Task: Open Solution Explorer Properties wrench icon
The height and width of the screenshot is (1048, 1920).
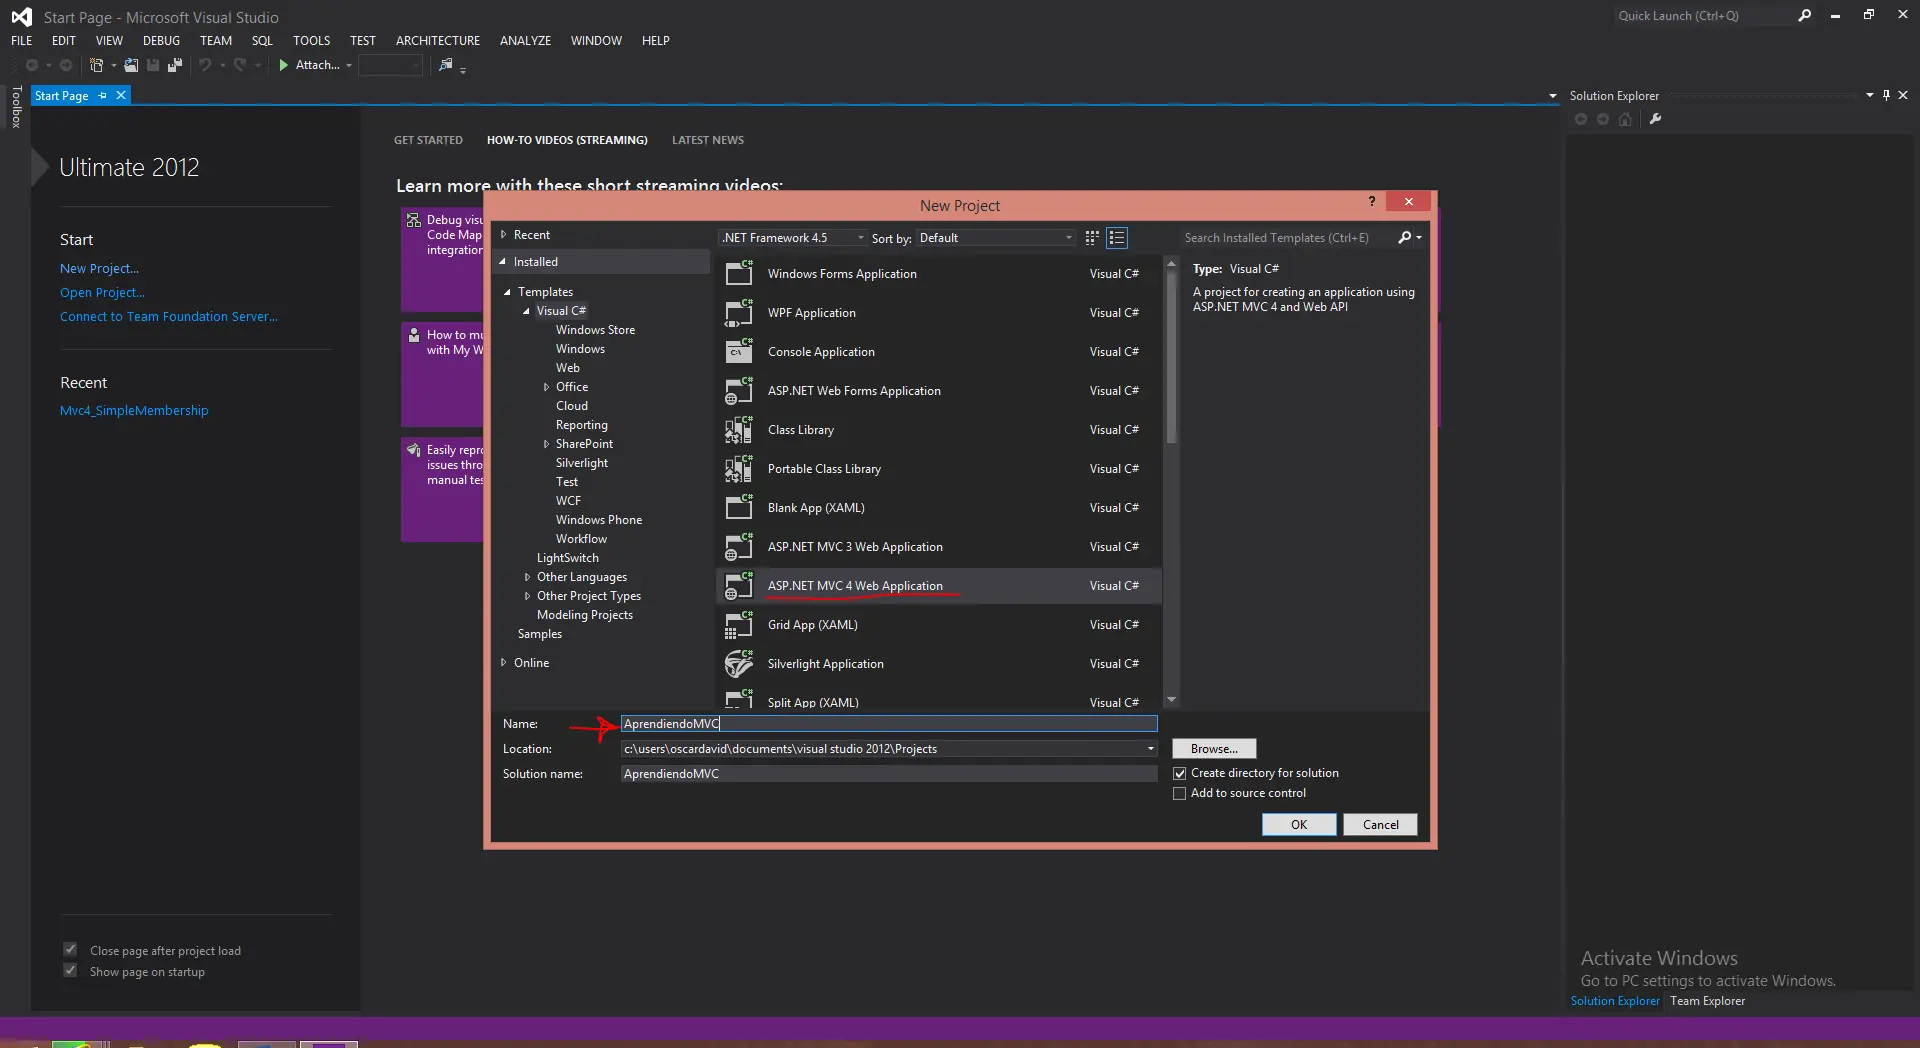Action: [x=1655, y=119]
